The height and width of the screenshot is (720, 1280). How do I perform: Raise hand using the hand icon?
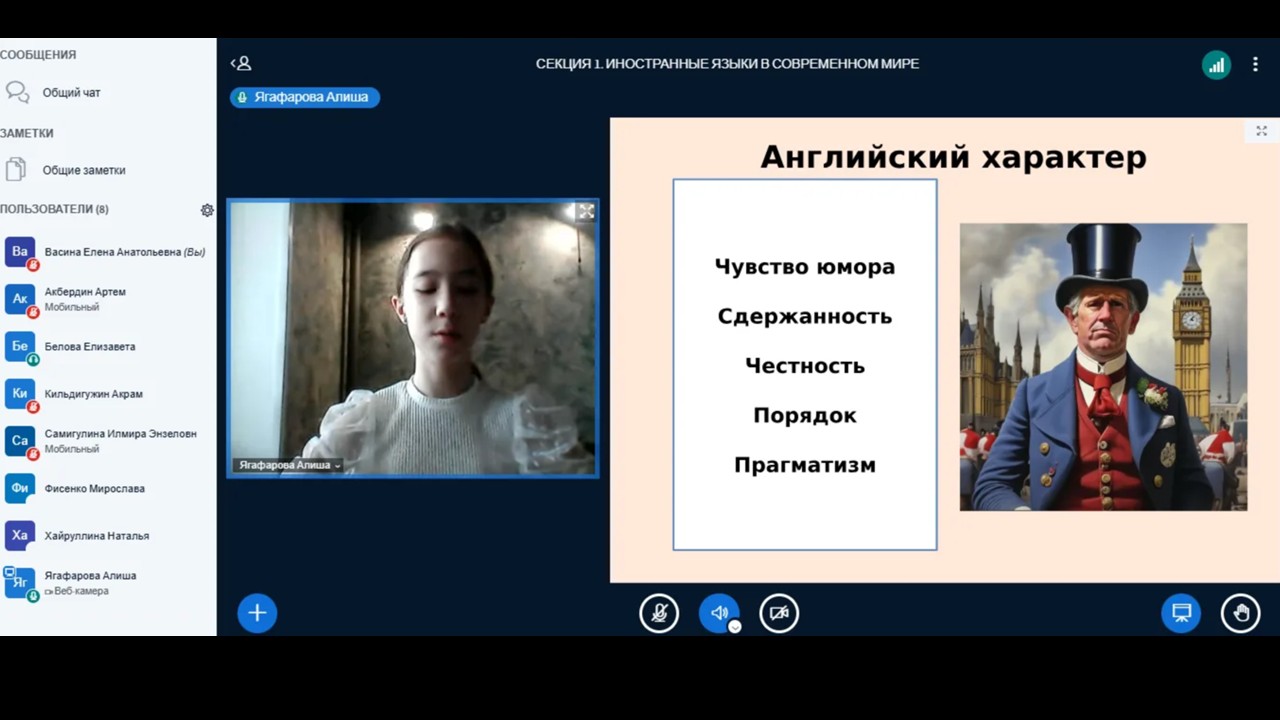point(1240,613)
